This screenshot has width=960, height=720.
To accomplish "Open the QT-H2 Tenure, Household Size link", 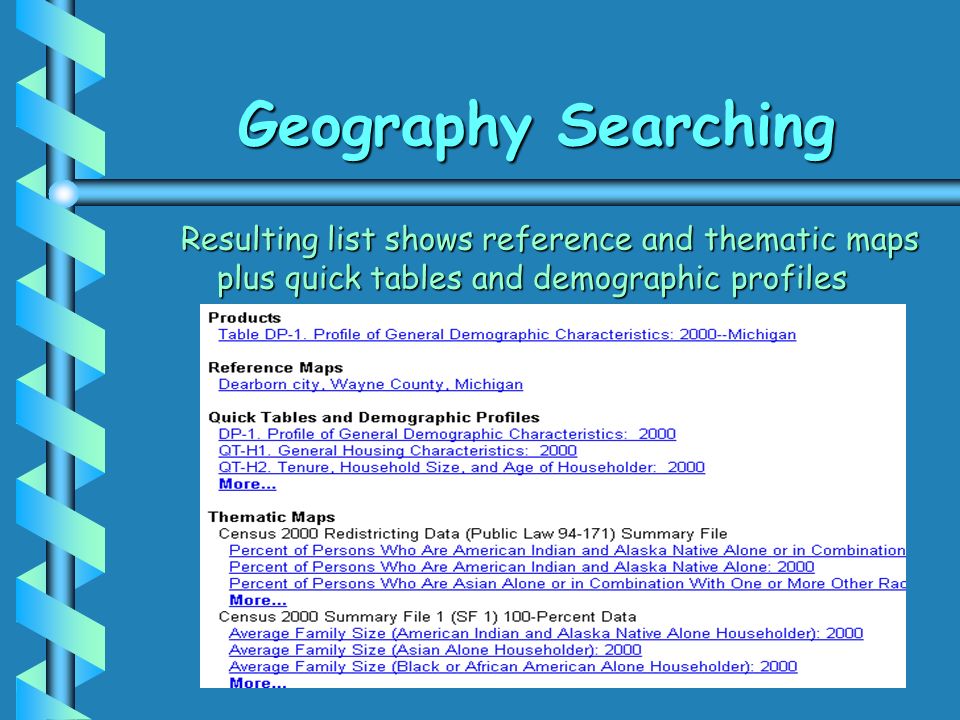I will coord(462,467).
